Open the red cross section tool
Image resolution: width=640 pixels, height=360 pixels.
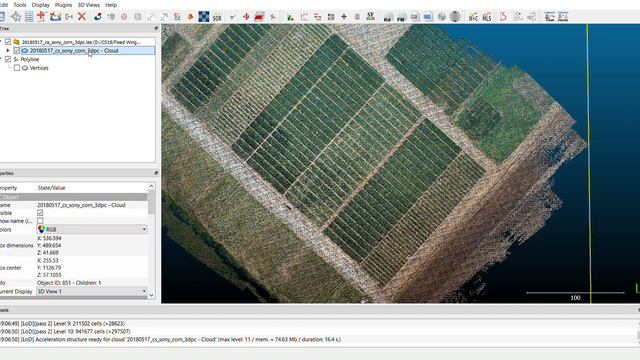pos(259,16)
